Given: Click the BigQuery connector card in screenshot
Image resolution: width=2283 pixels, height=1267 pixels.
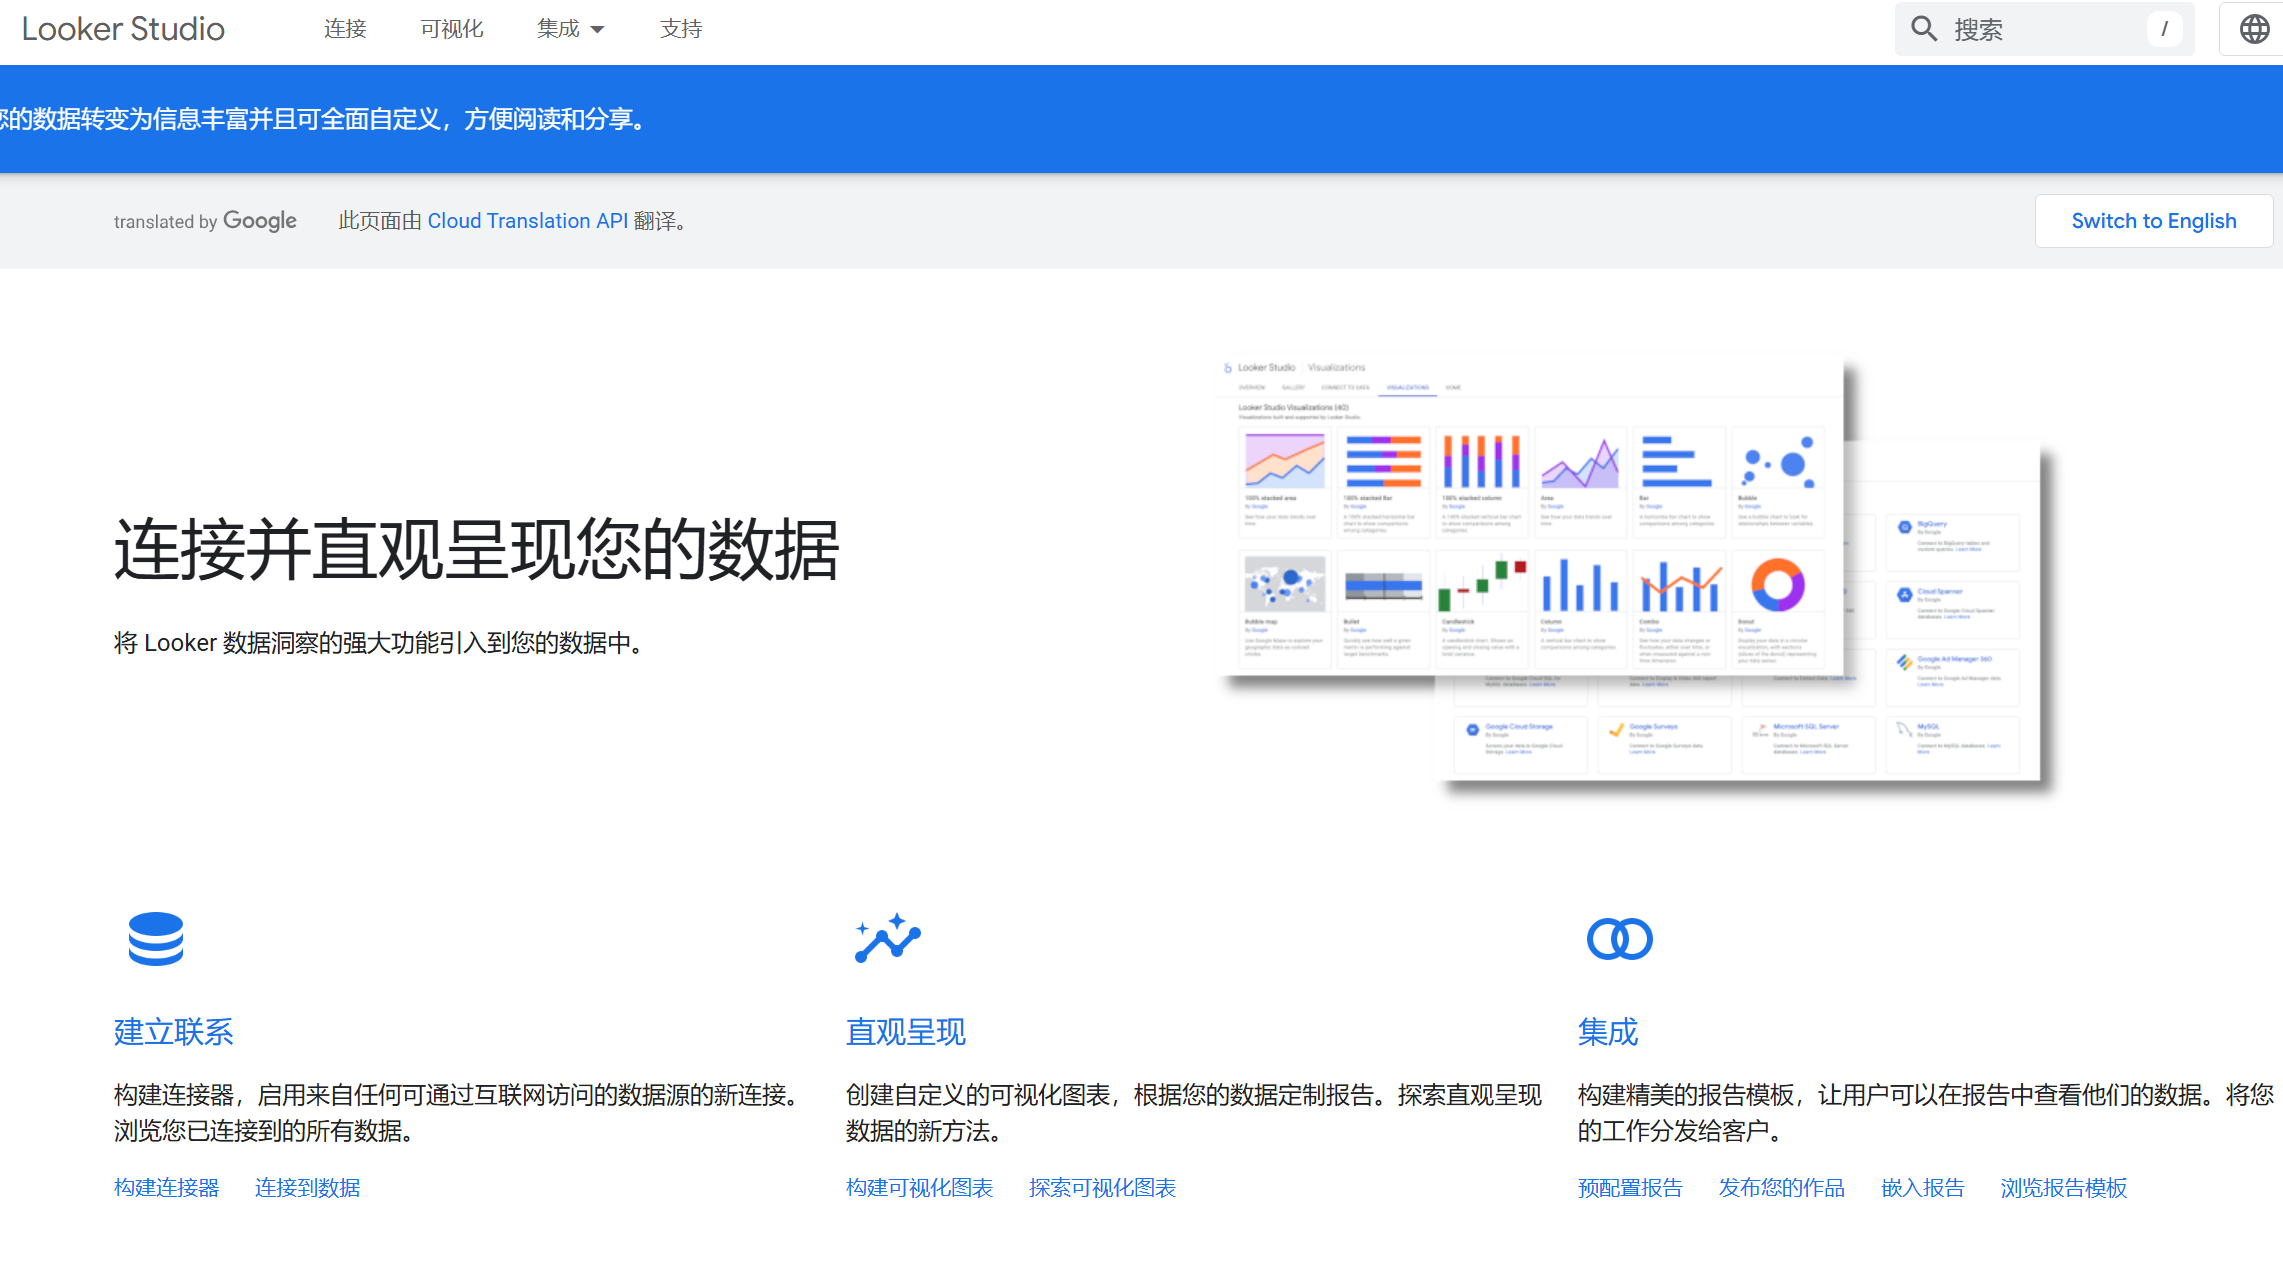Looking at the screenshot, I should (1952, 541).
